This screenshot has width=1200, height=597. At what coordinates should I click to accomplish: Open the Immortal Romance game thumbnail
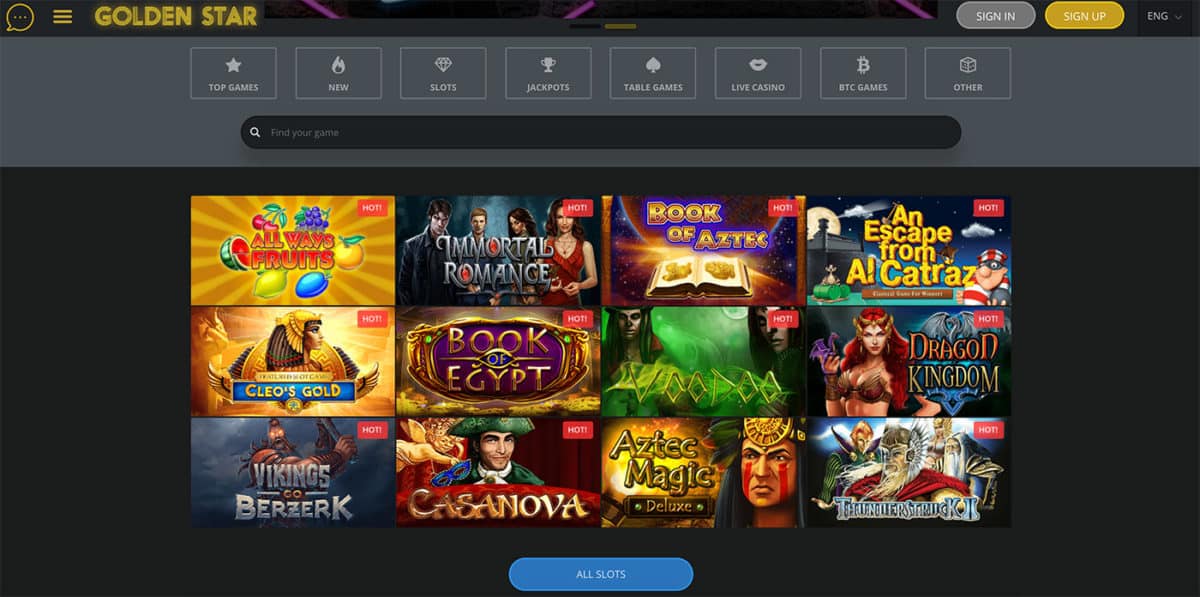(x=498, y=250)
